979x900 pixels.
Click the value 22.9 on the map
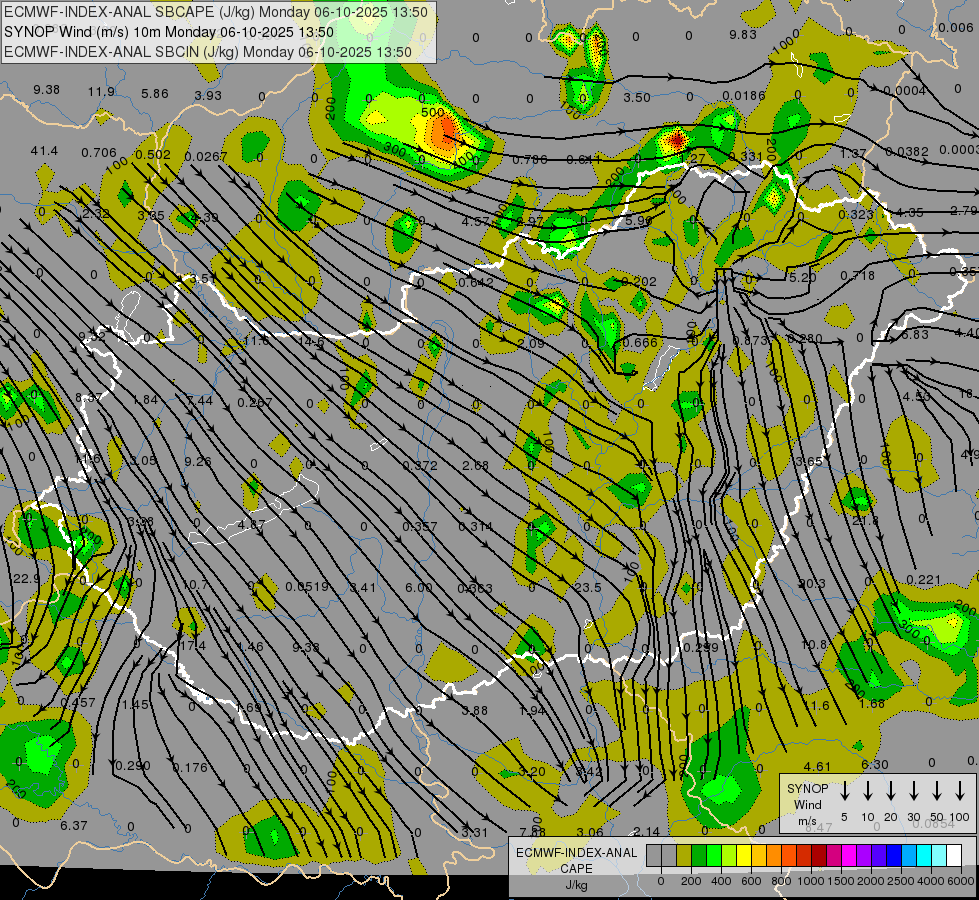tap(26, 579)
